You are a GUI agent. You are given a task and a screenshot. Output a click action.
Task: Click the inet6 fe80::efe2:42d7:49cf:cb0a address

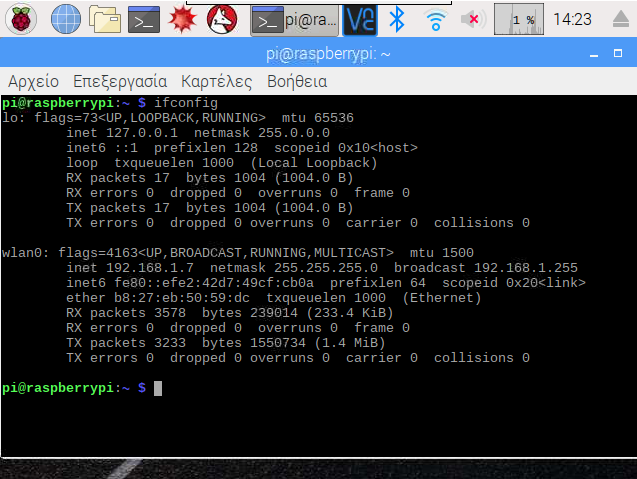(x=190, y=283)
